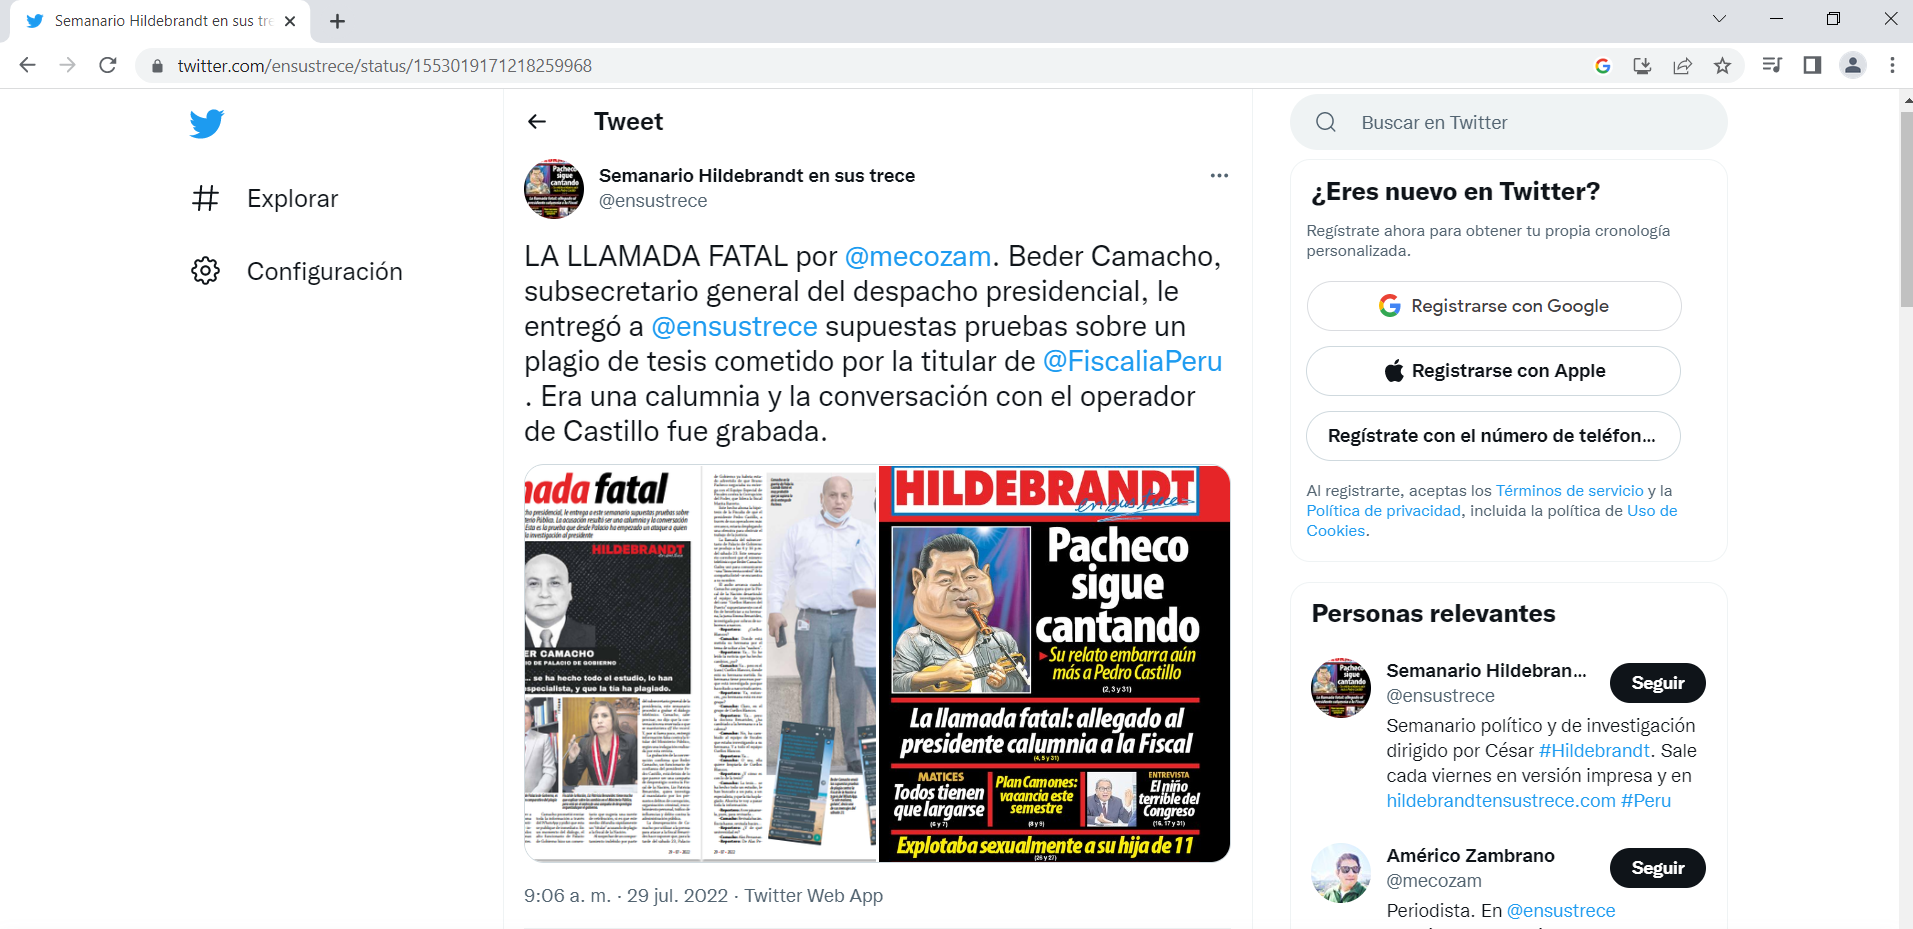The width and height of the screenshot is (1913, 929).
Task: Click Registrarse con Google button
Action: coord(1494,306)
